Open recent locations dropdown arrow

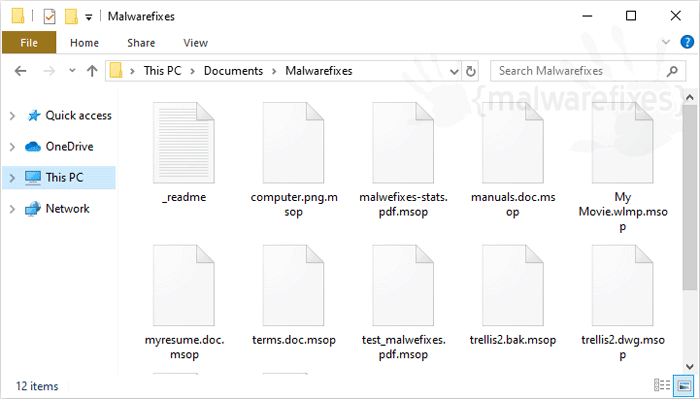click(x=72, y=71)
